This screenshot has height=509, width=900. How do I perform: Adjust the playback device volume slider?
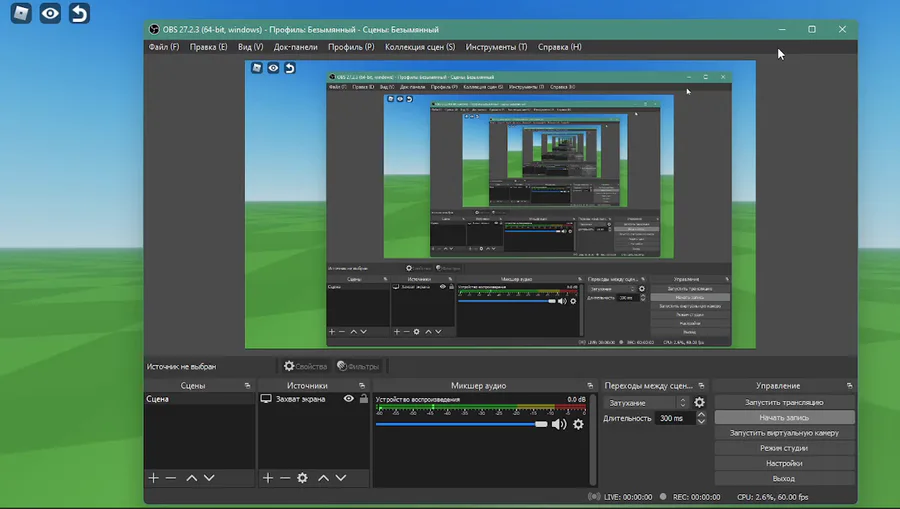click(461, 424)
